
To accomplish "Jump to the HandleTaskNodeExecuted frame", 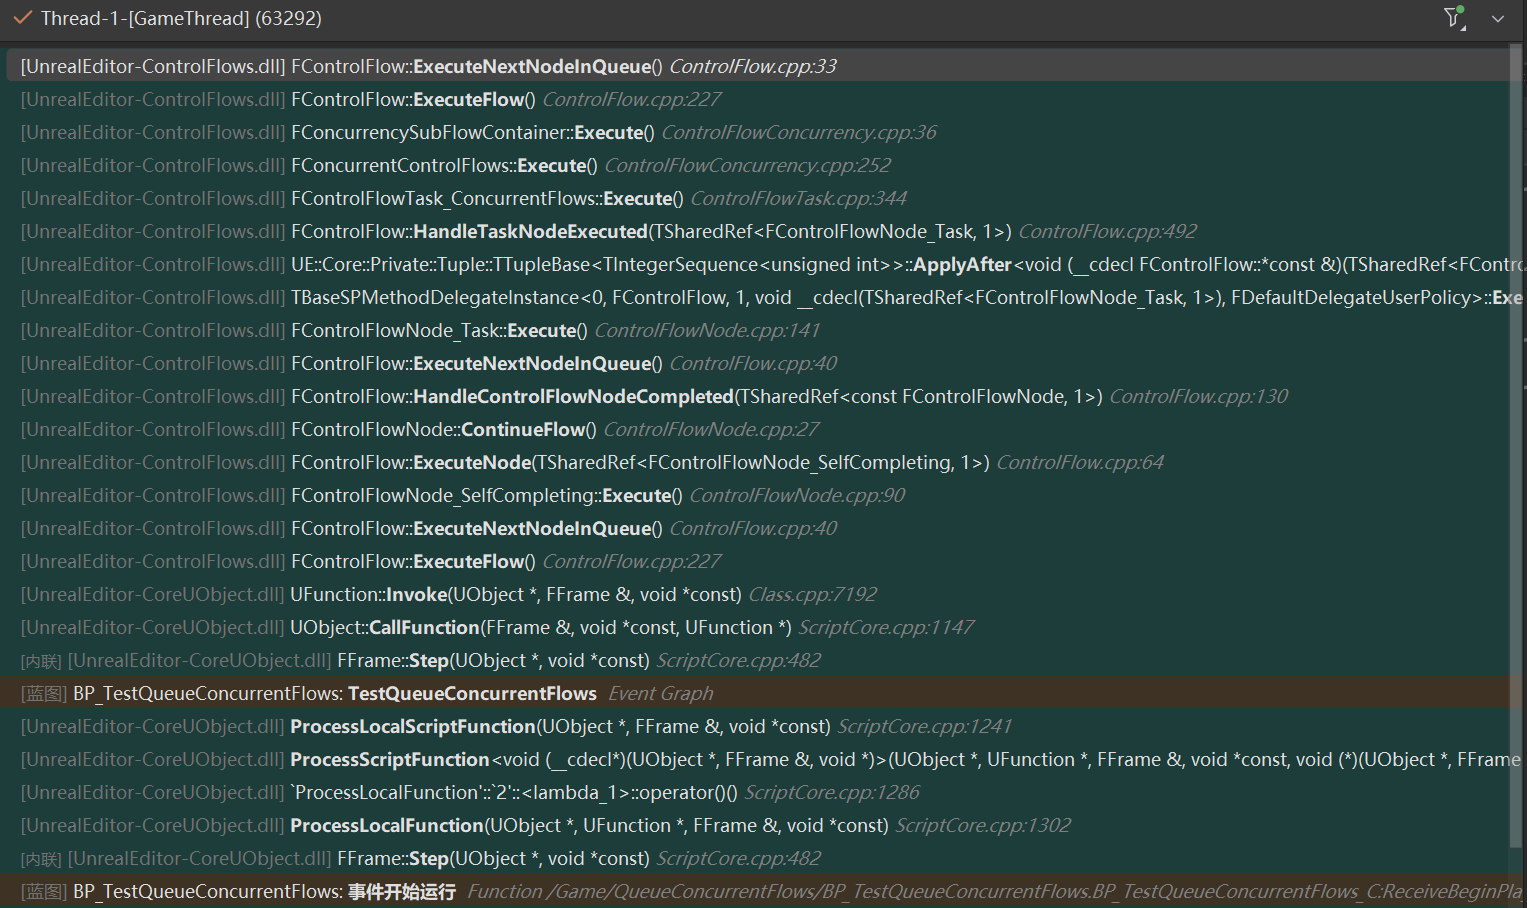I will tap(530, 231).
